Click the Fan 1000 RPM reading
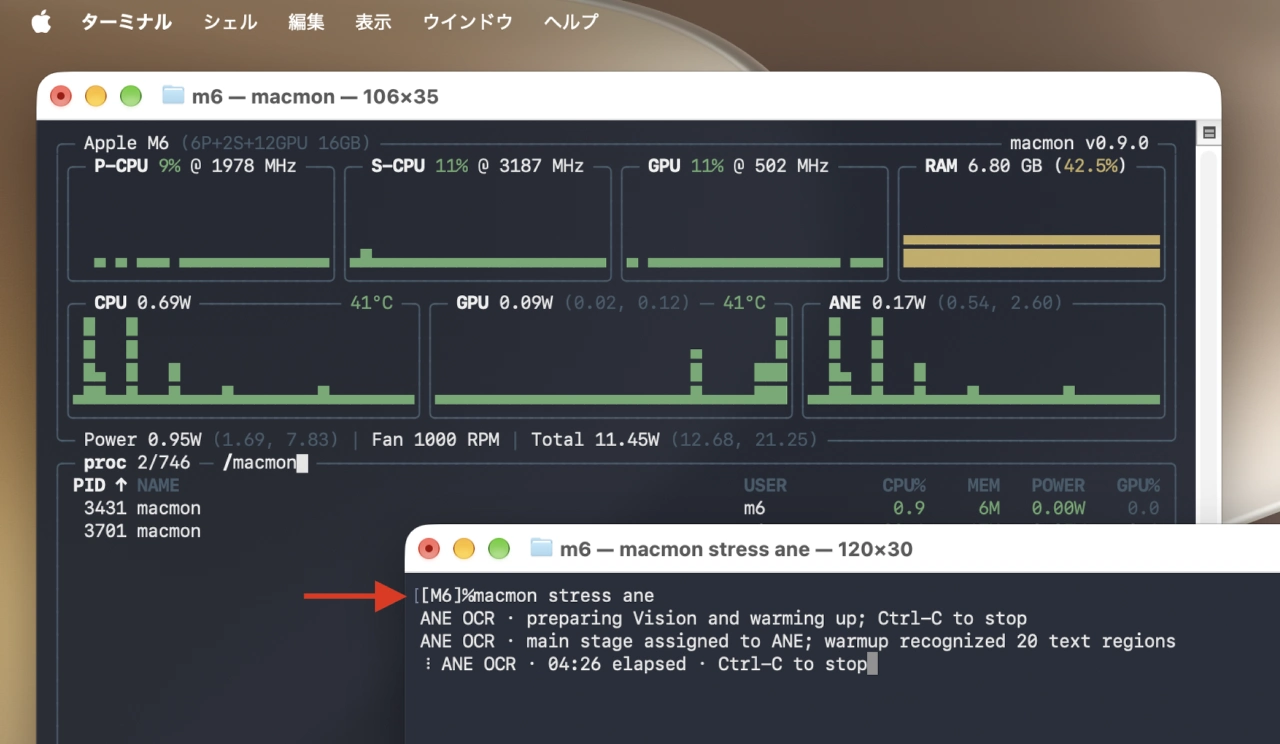1280x744 pixels. point(435,439)
